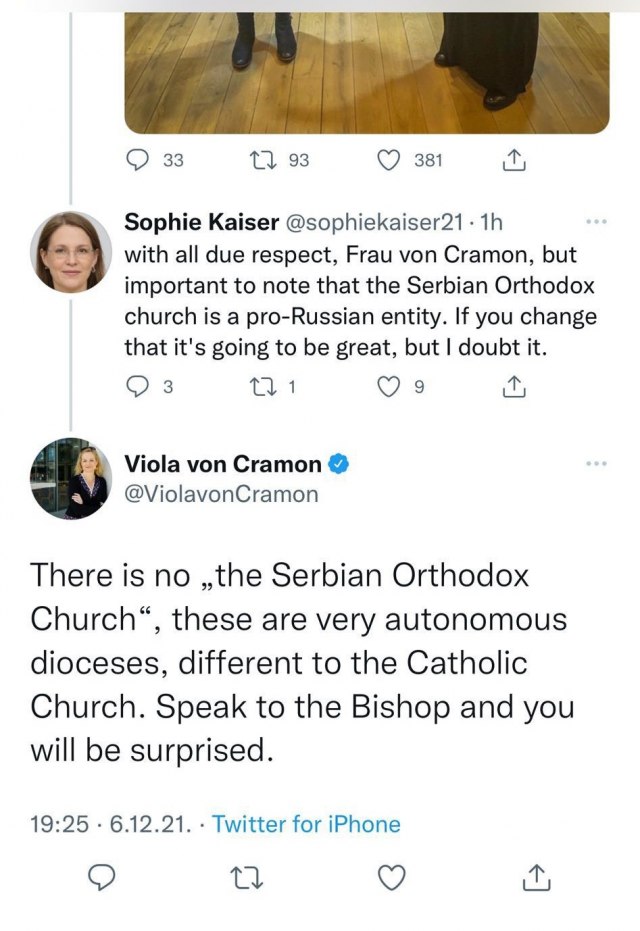The width and height of the screenshot is (640, 931).
Task: Retweet Viola von Cramon's main tweet
Action: [x=246, y=877]
